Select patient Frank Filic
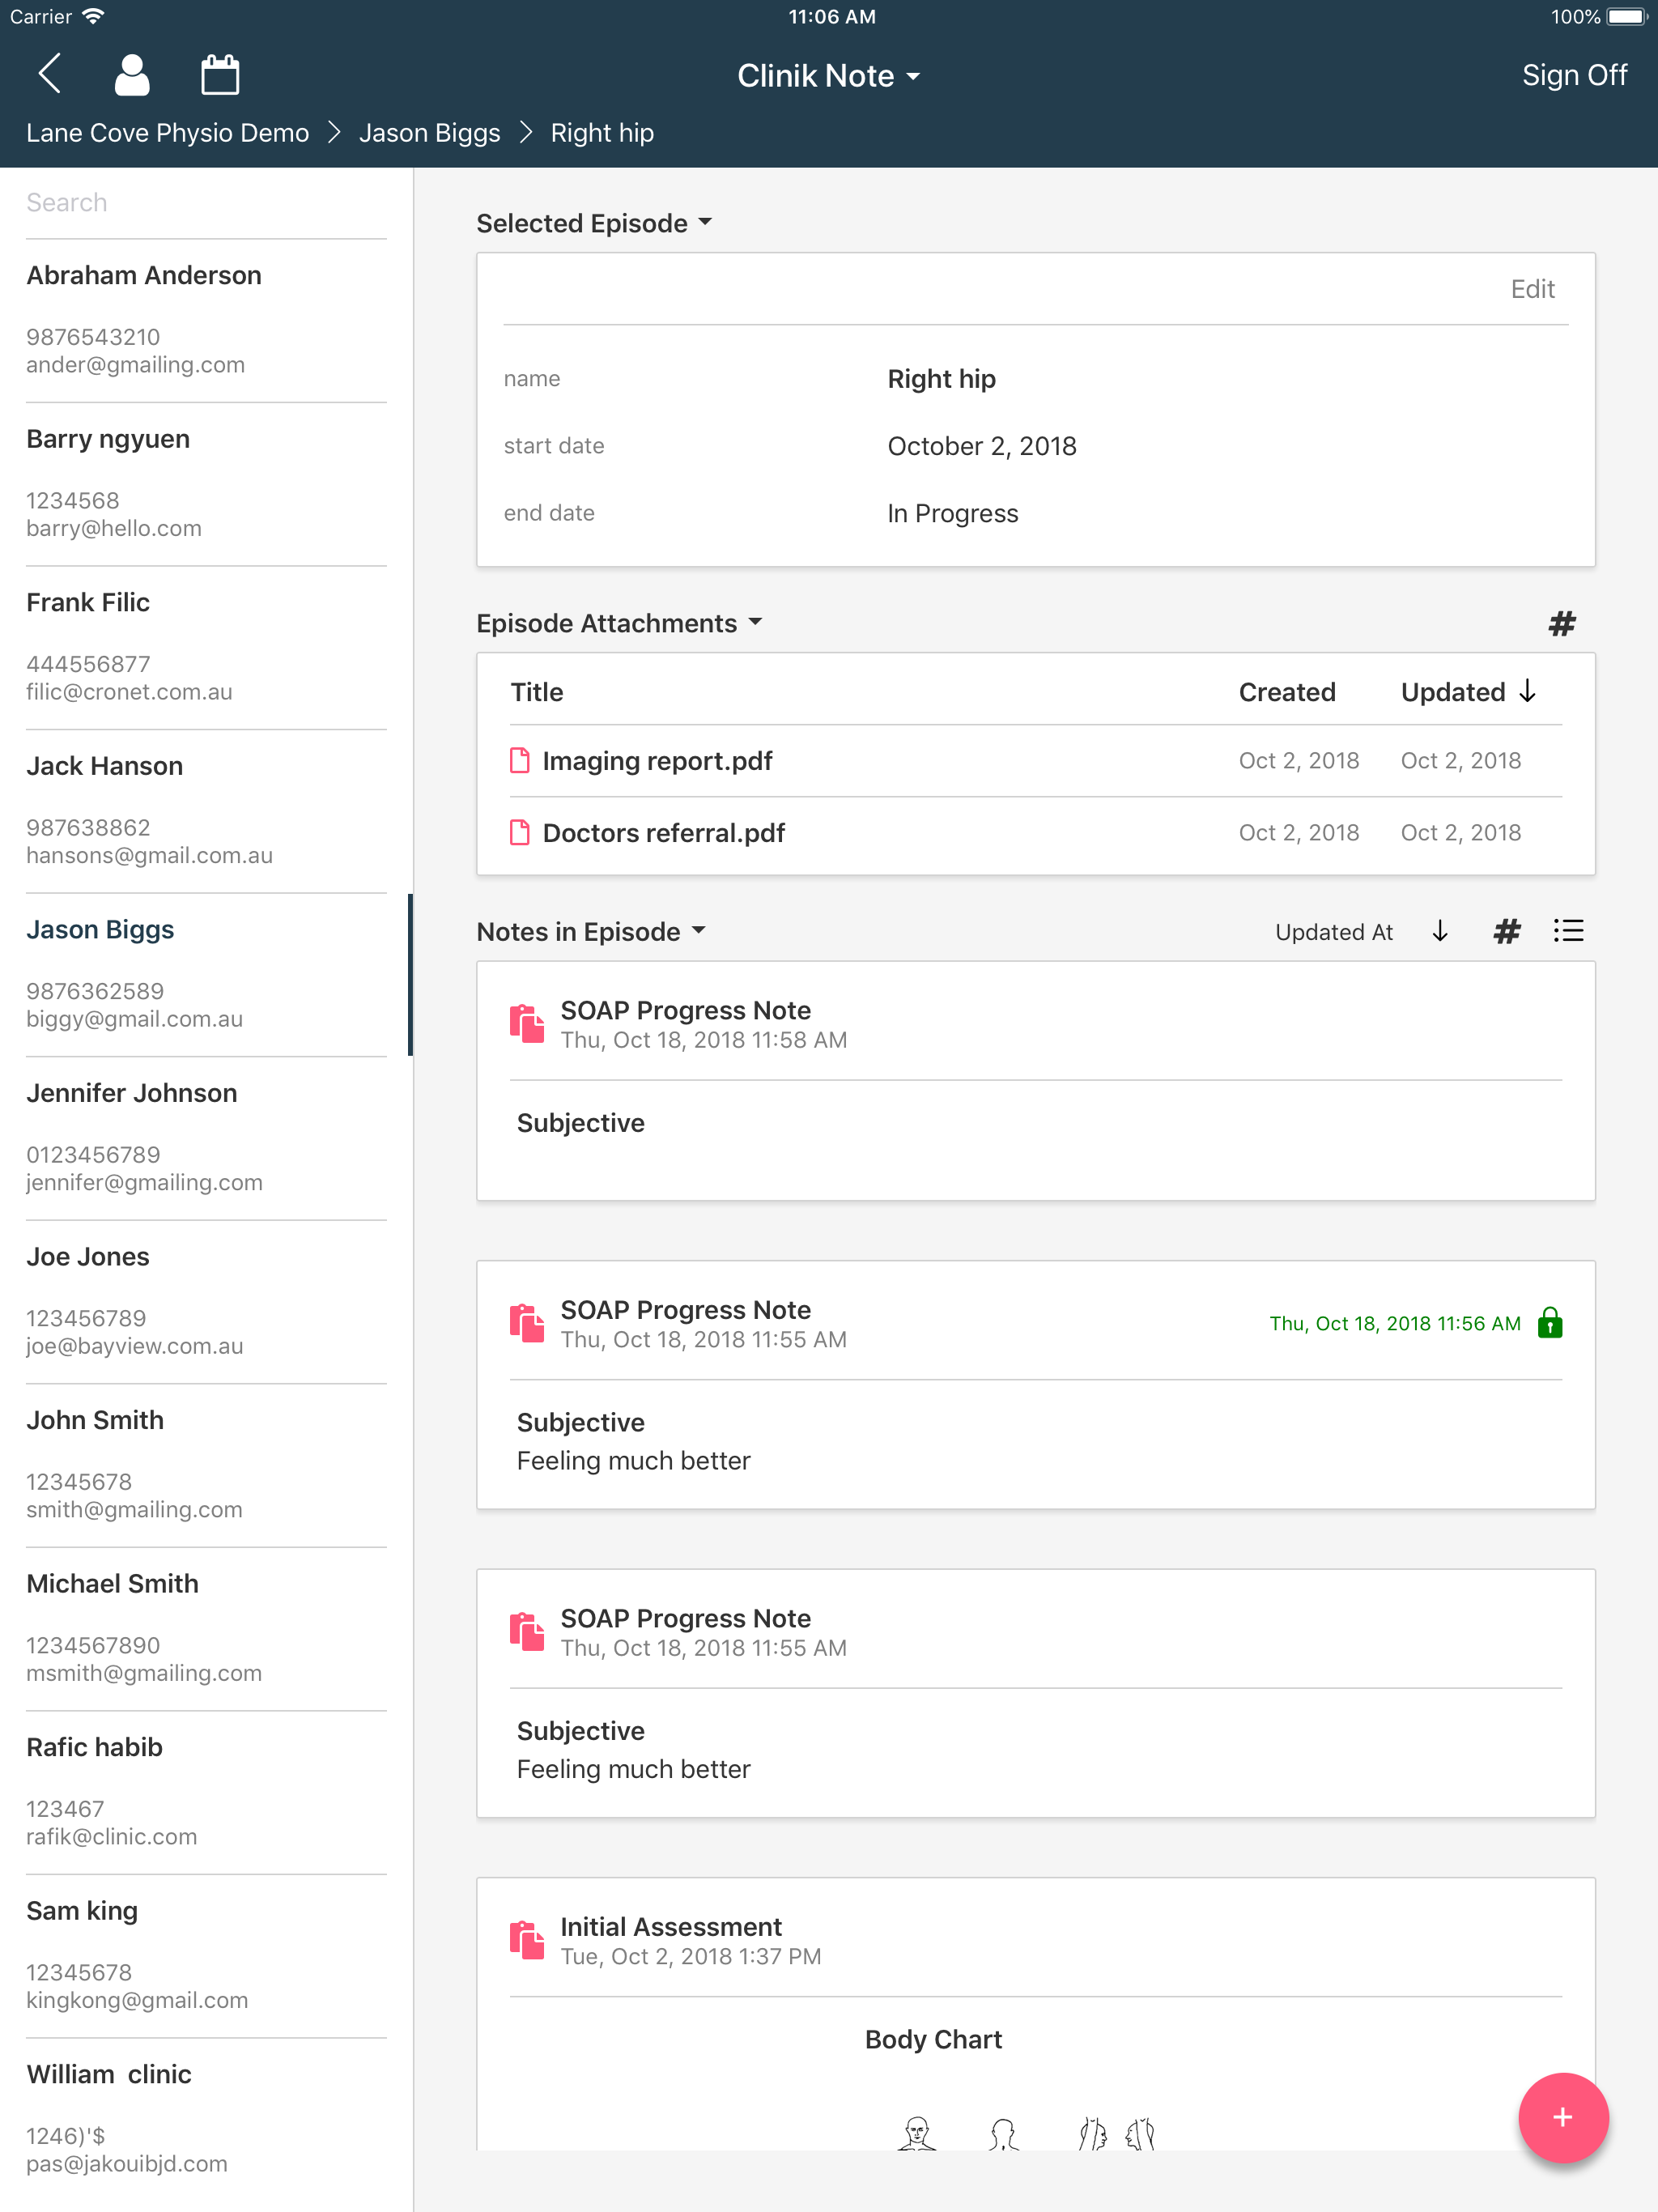The height and width of the screenshot is (2212, 1658). (206, 648)
